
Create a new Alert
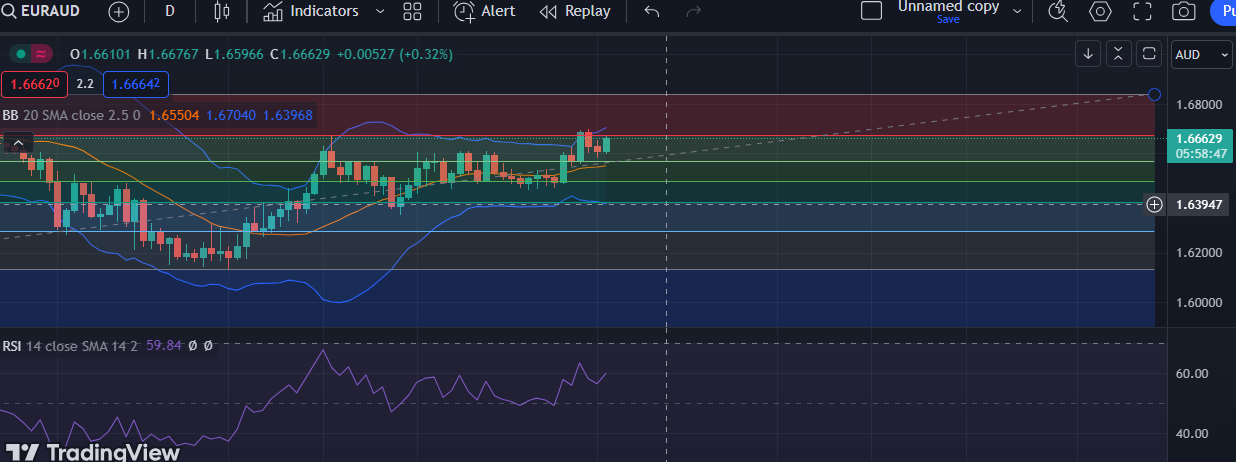tap(485, 11)
